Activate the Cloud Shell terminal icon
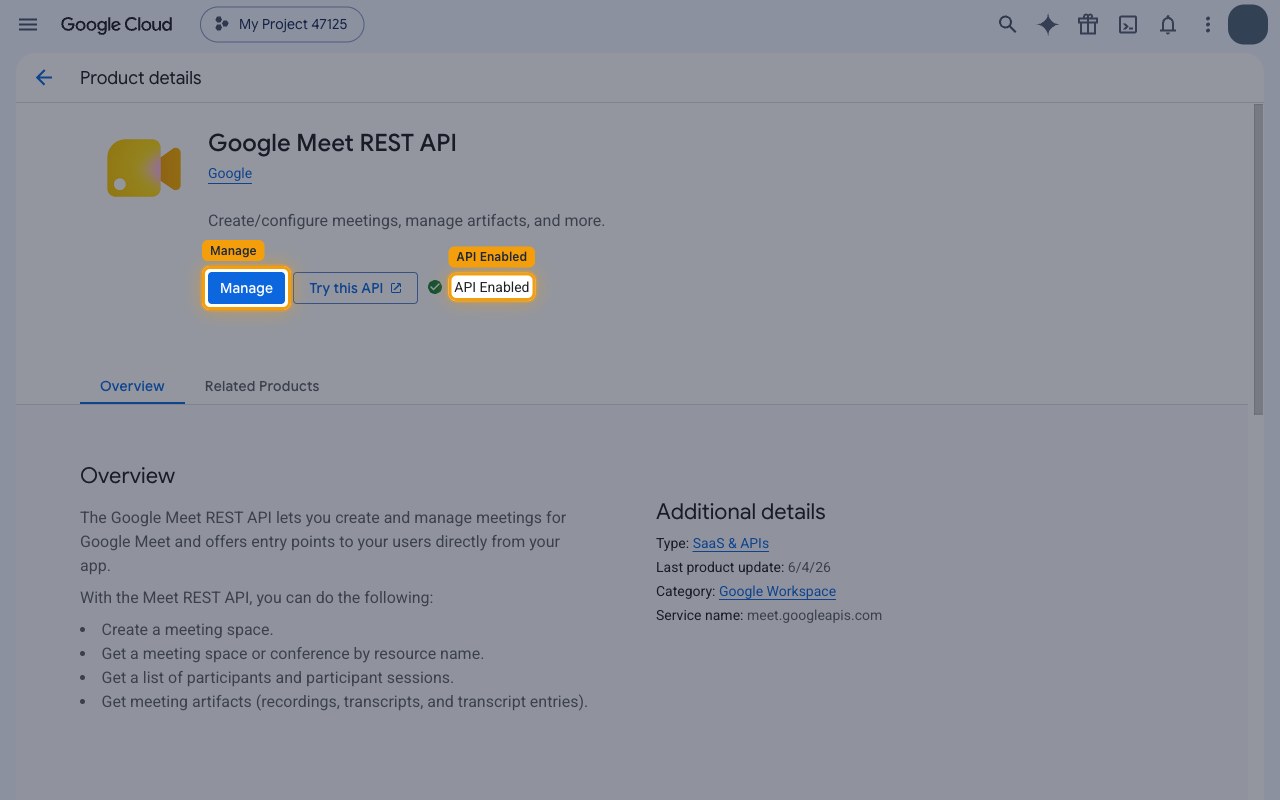 tap(1128, 25)
